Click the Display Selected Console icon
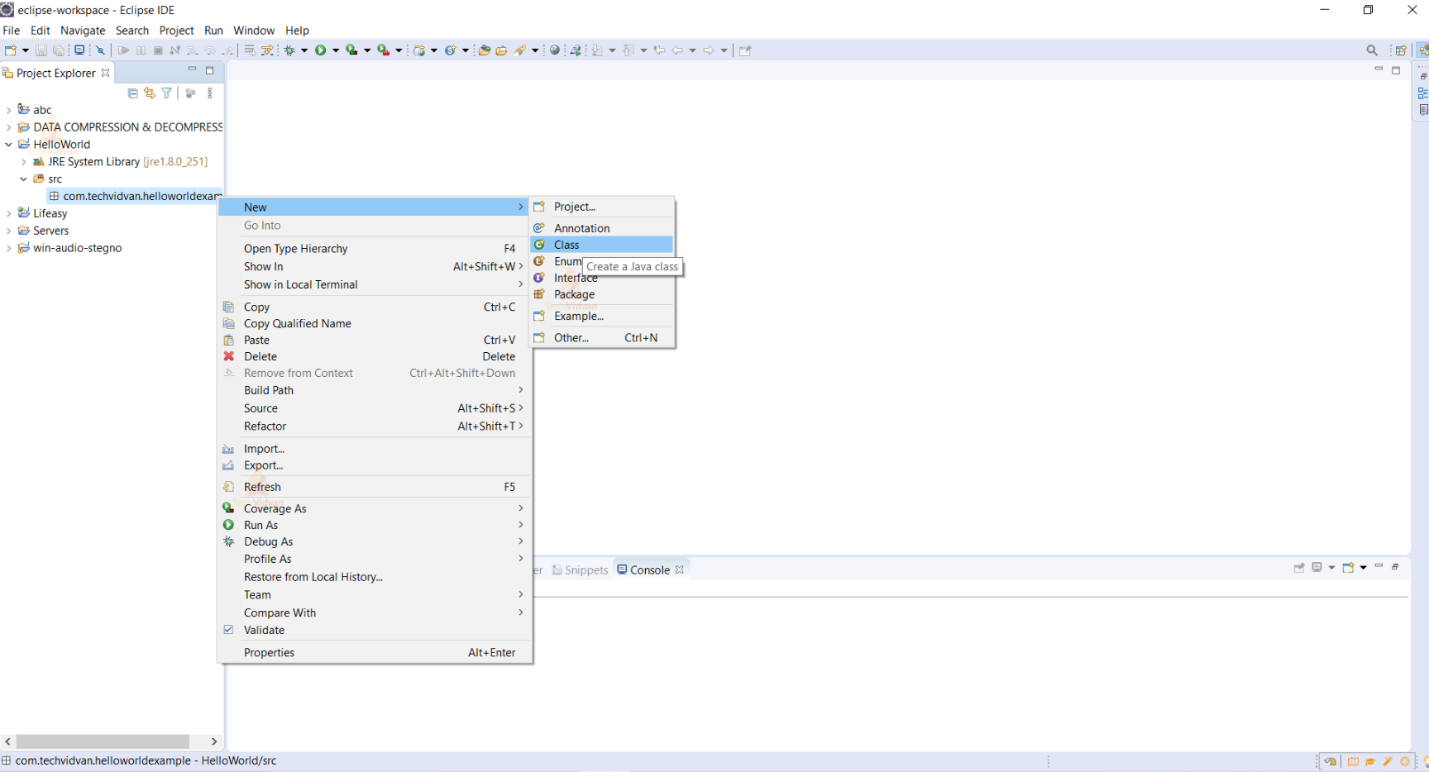This screenshot has height=772, width=1429. tap(1316, 567)
